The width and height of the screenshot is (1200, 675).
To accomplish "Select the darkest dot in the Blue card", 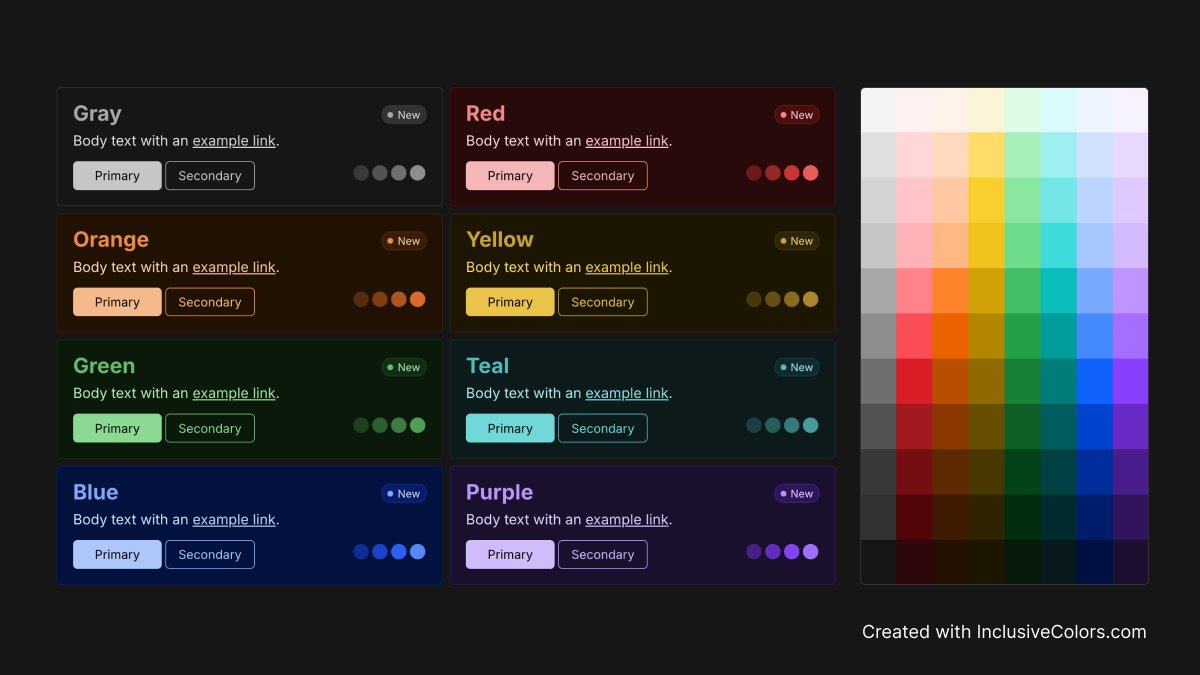I will point(361,551).
